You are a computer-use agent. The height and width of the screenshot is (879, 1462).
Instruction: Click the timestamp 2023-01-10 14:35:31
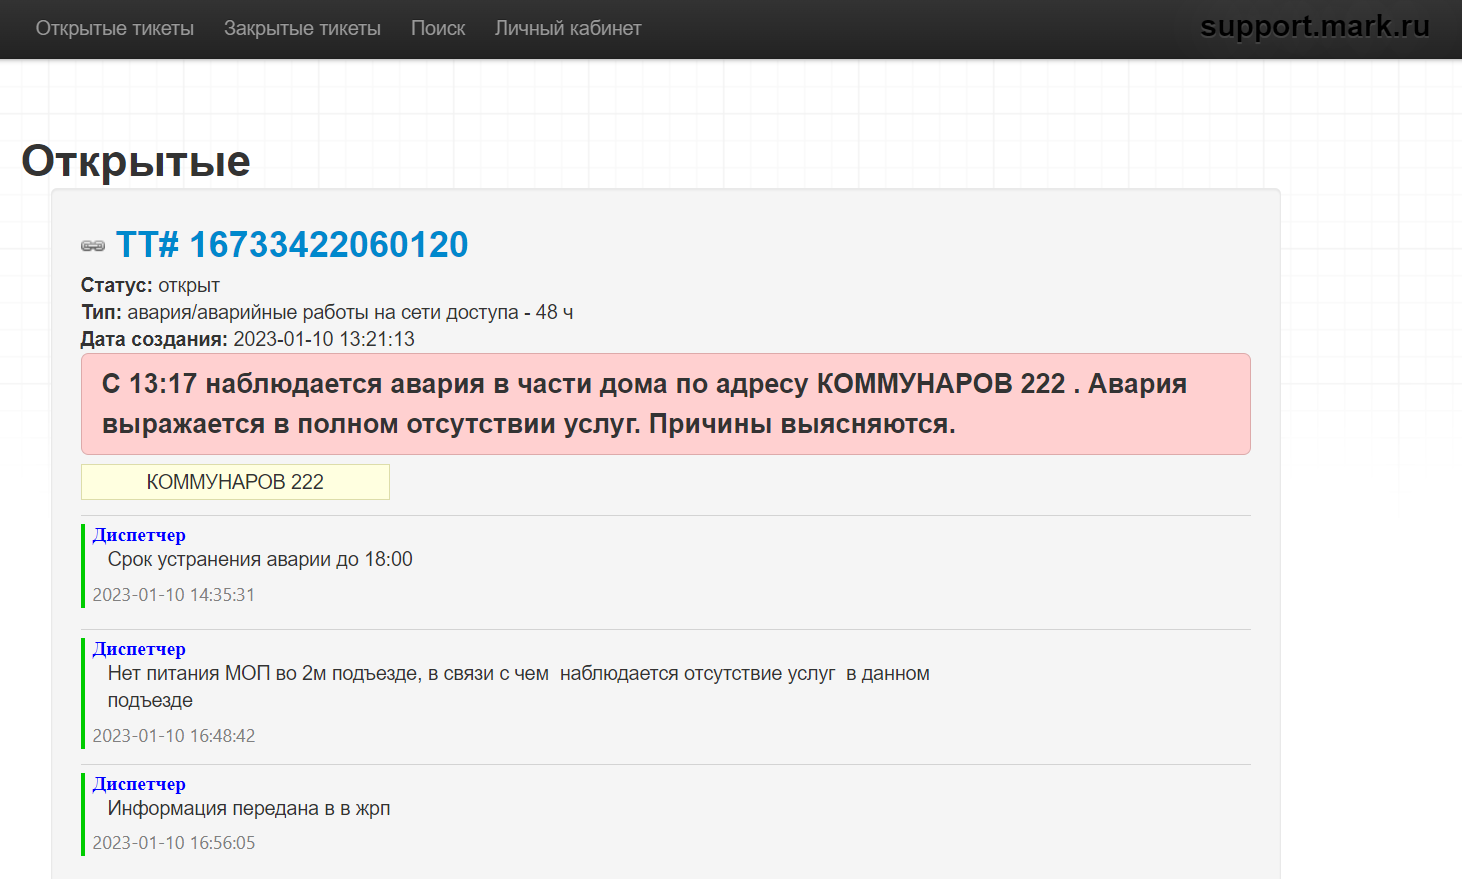(174, 595)
